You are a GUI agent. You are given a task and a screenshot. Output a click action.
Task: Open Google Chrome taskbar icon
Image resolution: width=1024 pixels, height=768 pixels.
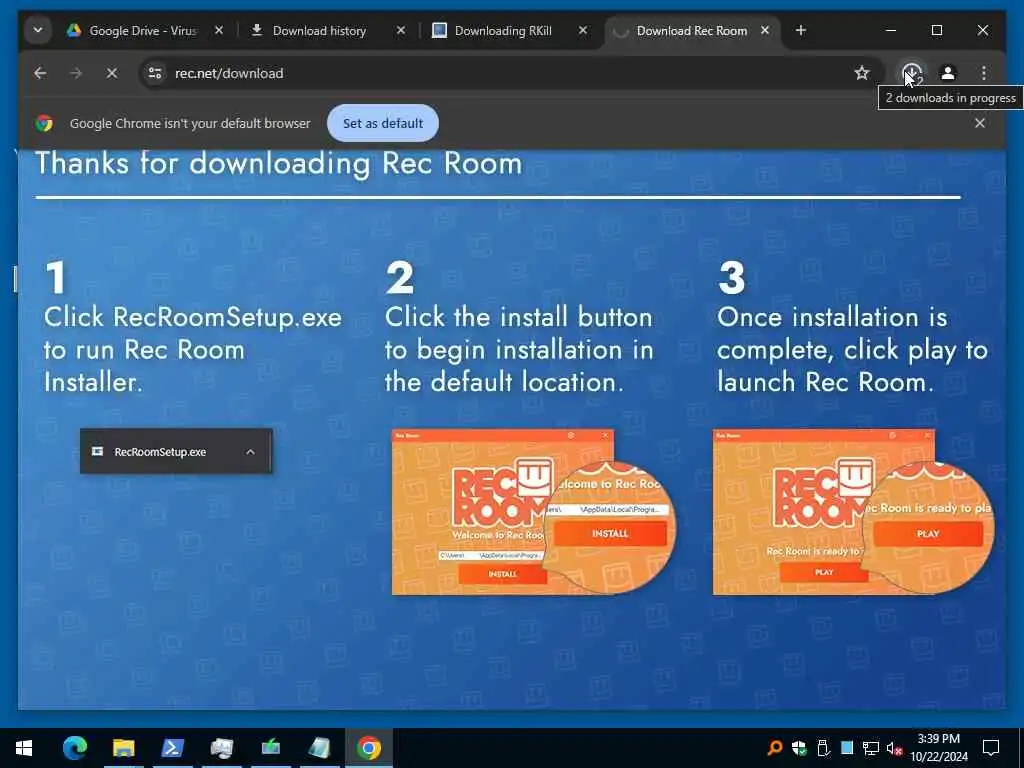click(x=368, y=748)
